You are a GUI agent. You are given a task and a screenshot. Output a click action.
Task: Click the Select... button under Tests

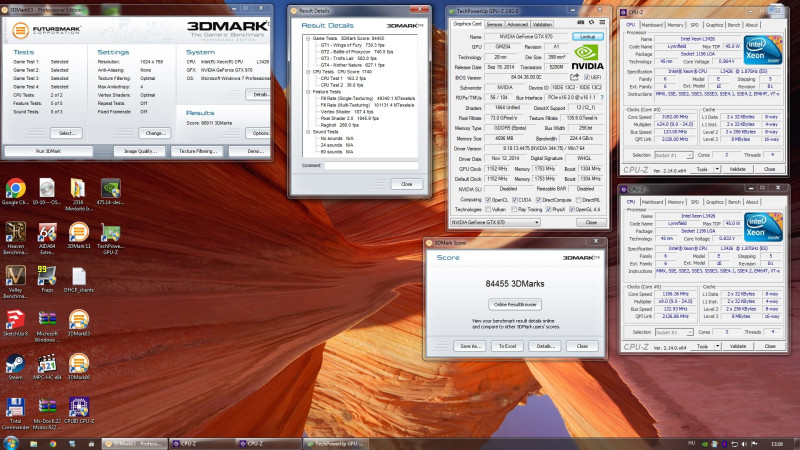[67, 133]
